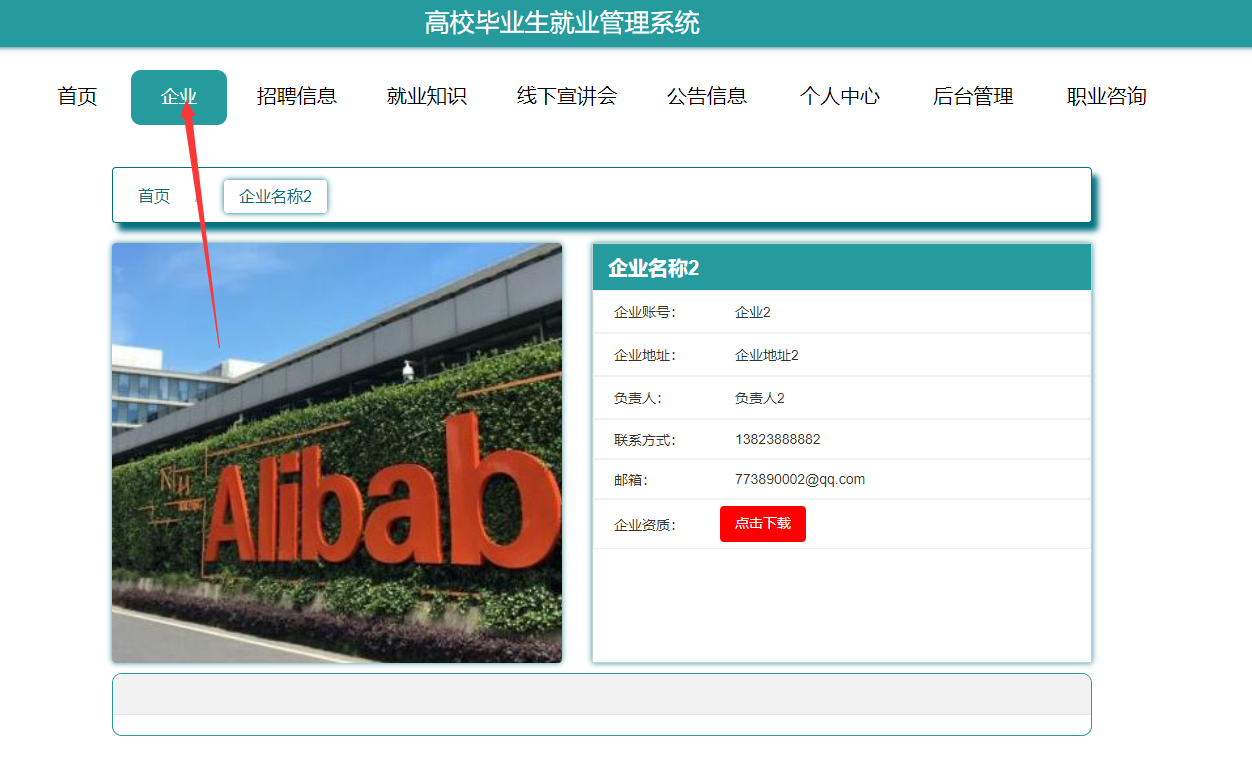
Task: Open 个人中心 from navigation
Action: click(x=840, y=97)
